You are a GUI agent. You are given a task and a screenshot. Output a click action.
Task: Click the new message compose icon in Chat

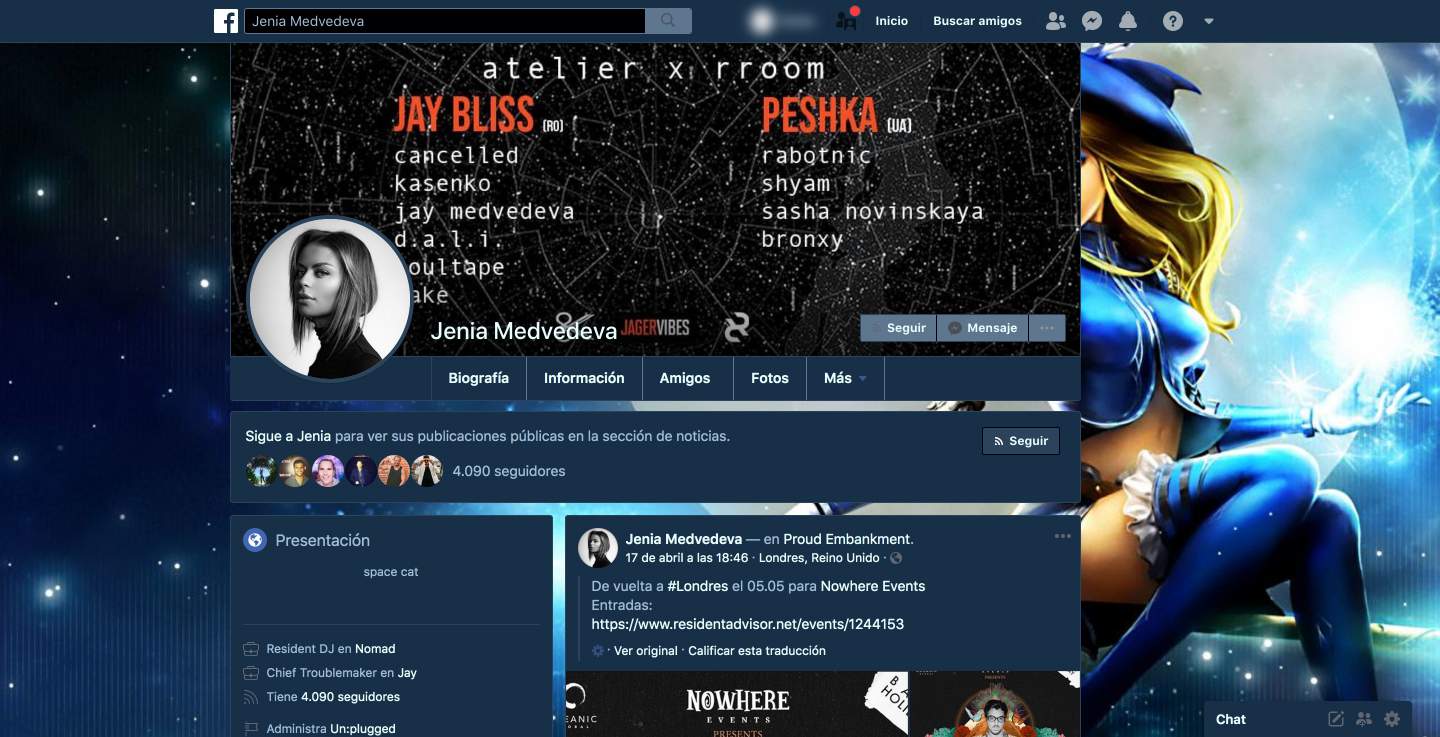1335,719
